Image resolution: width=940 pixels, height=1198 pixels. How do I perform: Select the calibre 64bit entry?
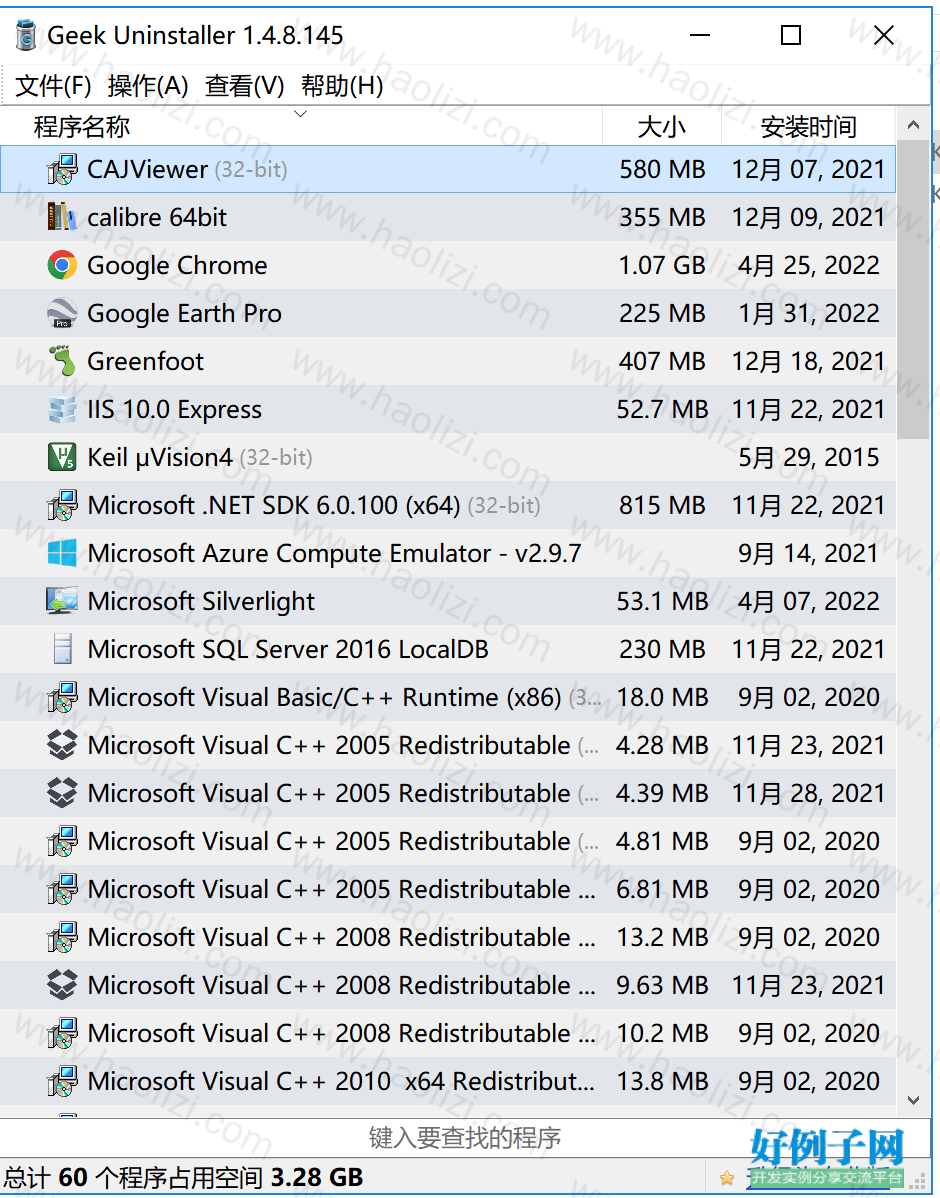point(157,218)
